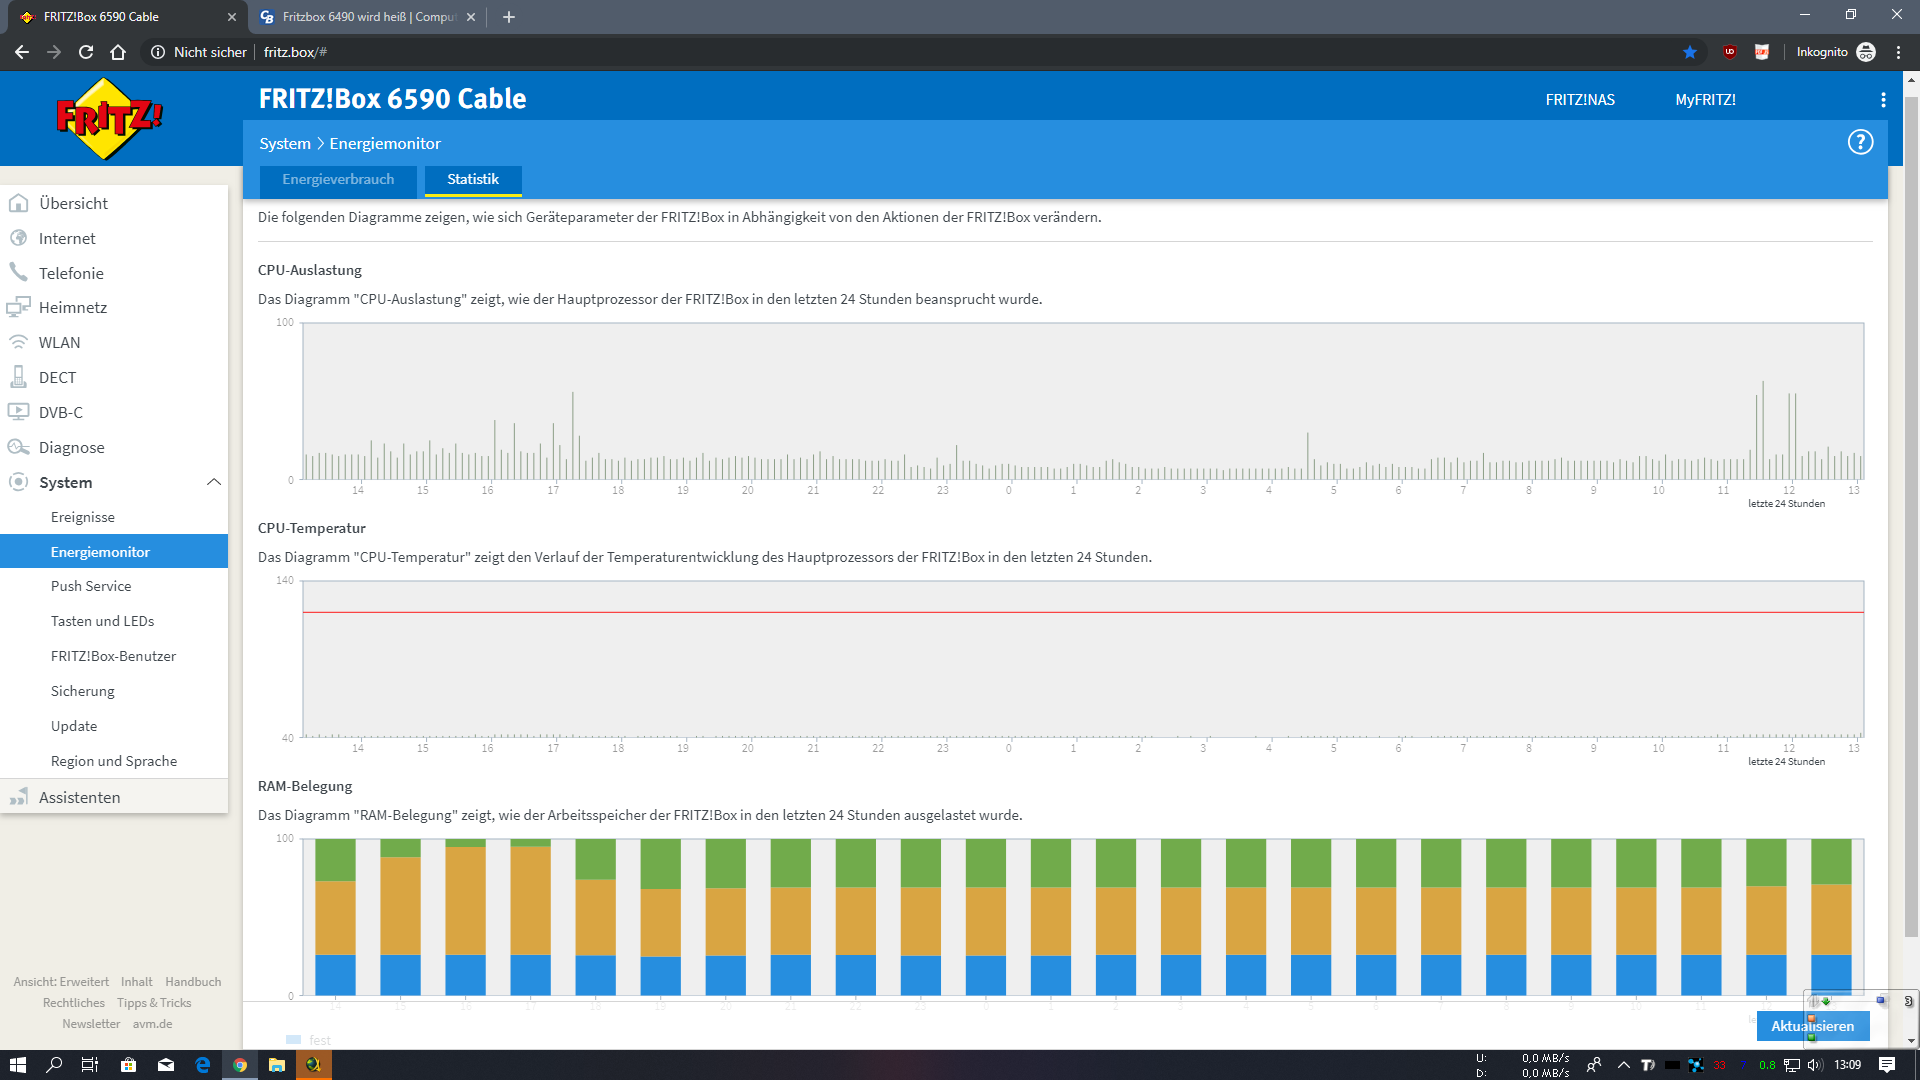Open the FRITZ!Box three-dot menu
This screenshot has width=1920, height=1080.
pyautogui.click(x=1883, y=100)
